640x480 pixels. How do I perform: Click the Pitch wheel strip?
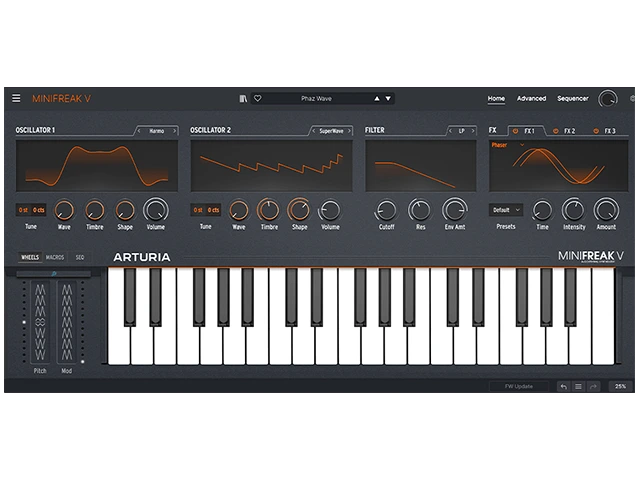tap(40, 322)
